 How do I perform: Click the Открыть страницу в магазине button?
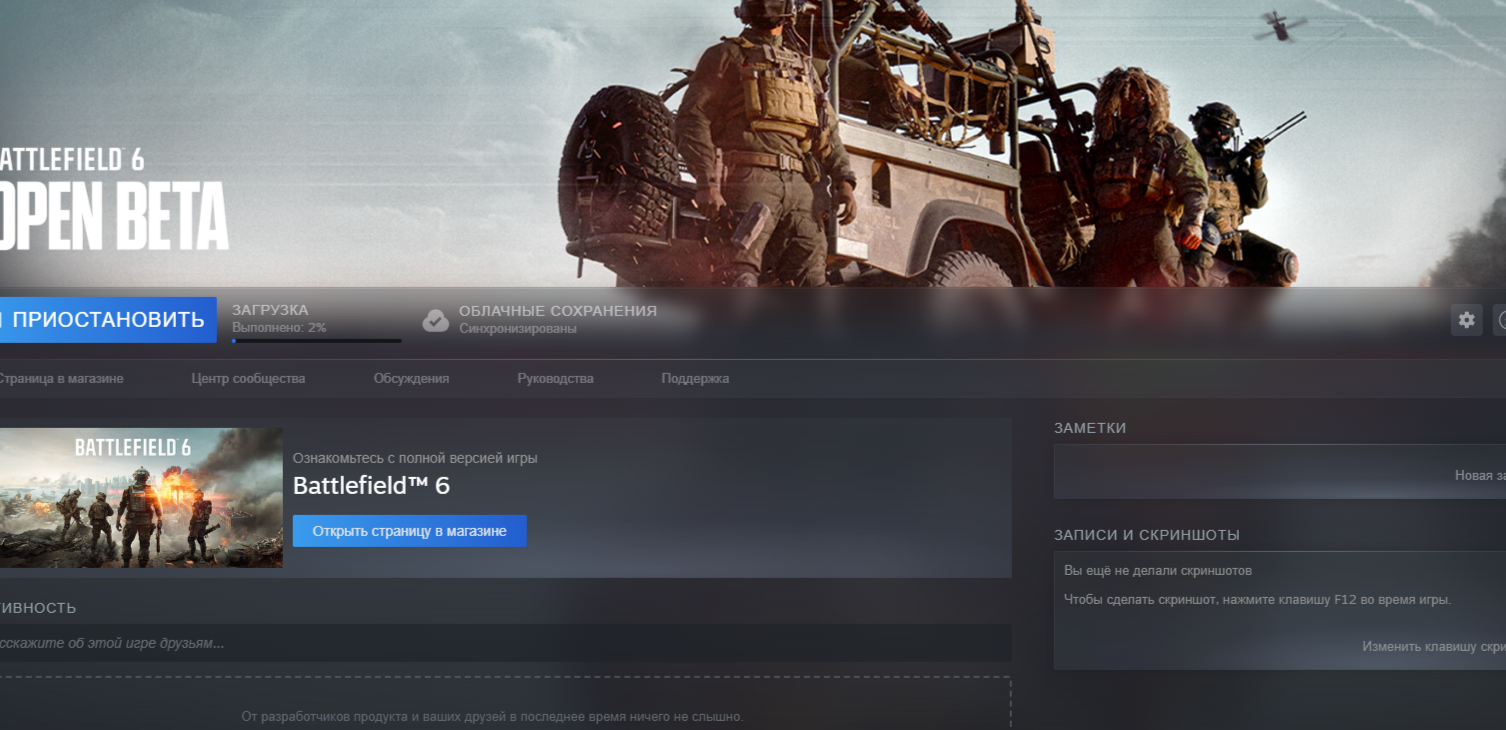click(x=410, y=531)
